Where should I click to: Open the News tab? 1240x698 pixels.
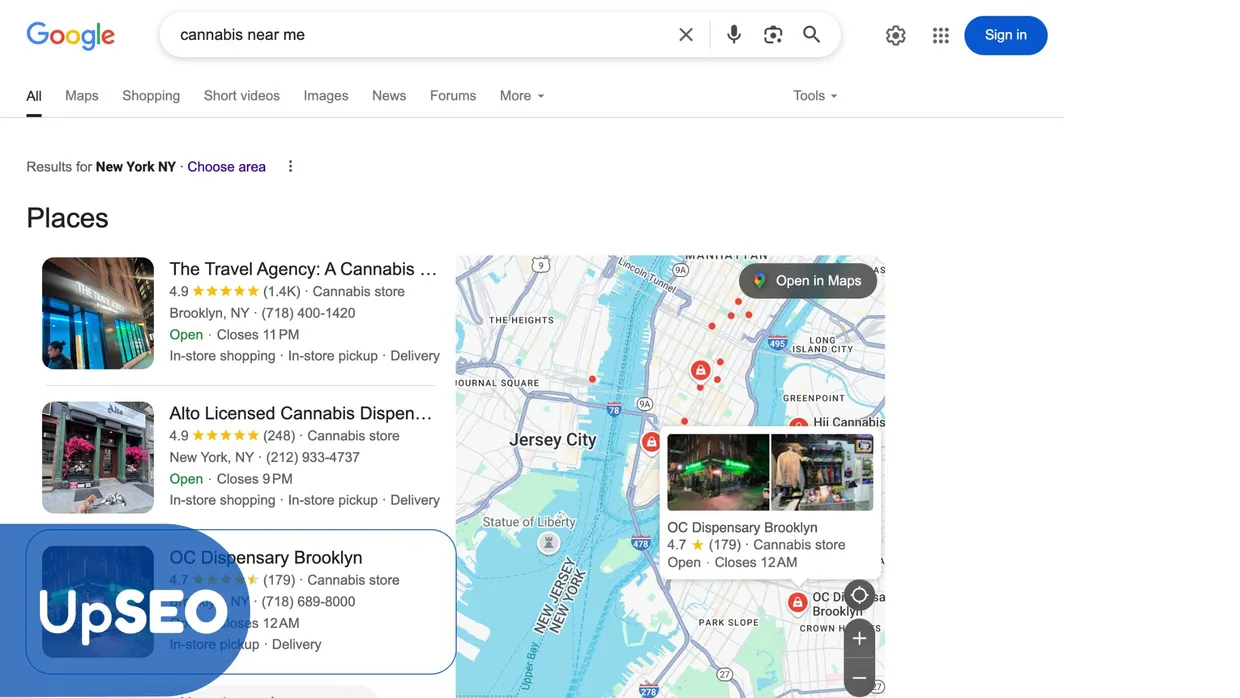389,96
